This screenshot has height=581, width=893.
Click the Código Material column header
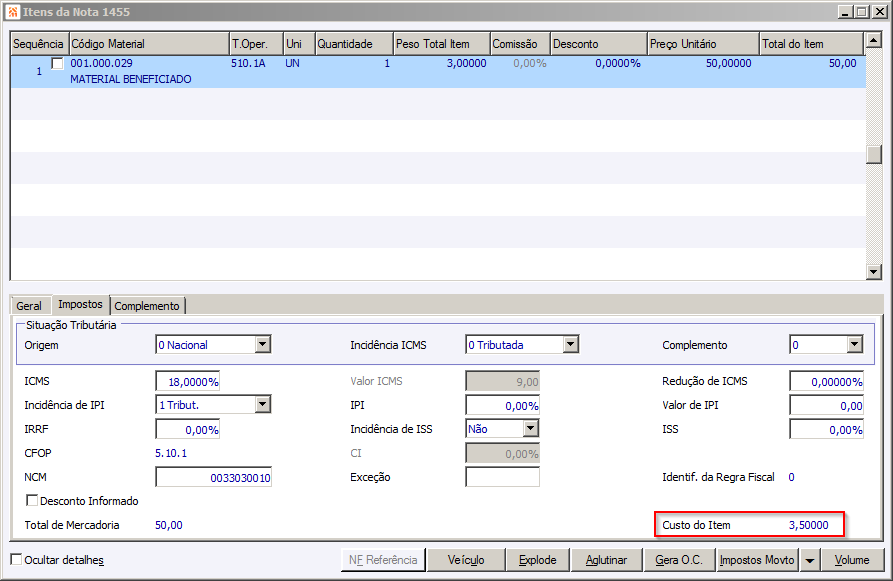point(149,44)
